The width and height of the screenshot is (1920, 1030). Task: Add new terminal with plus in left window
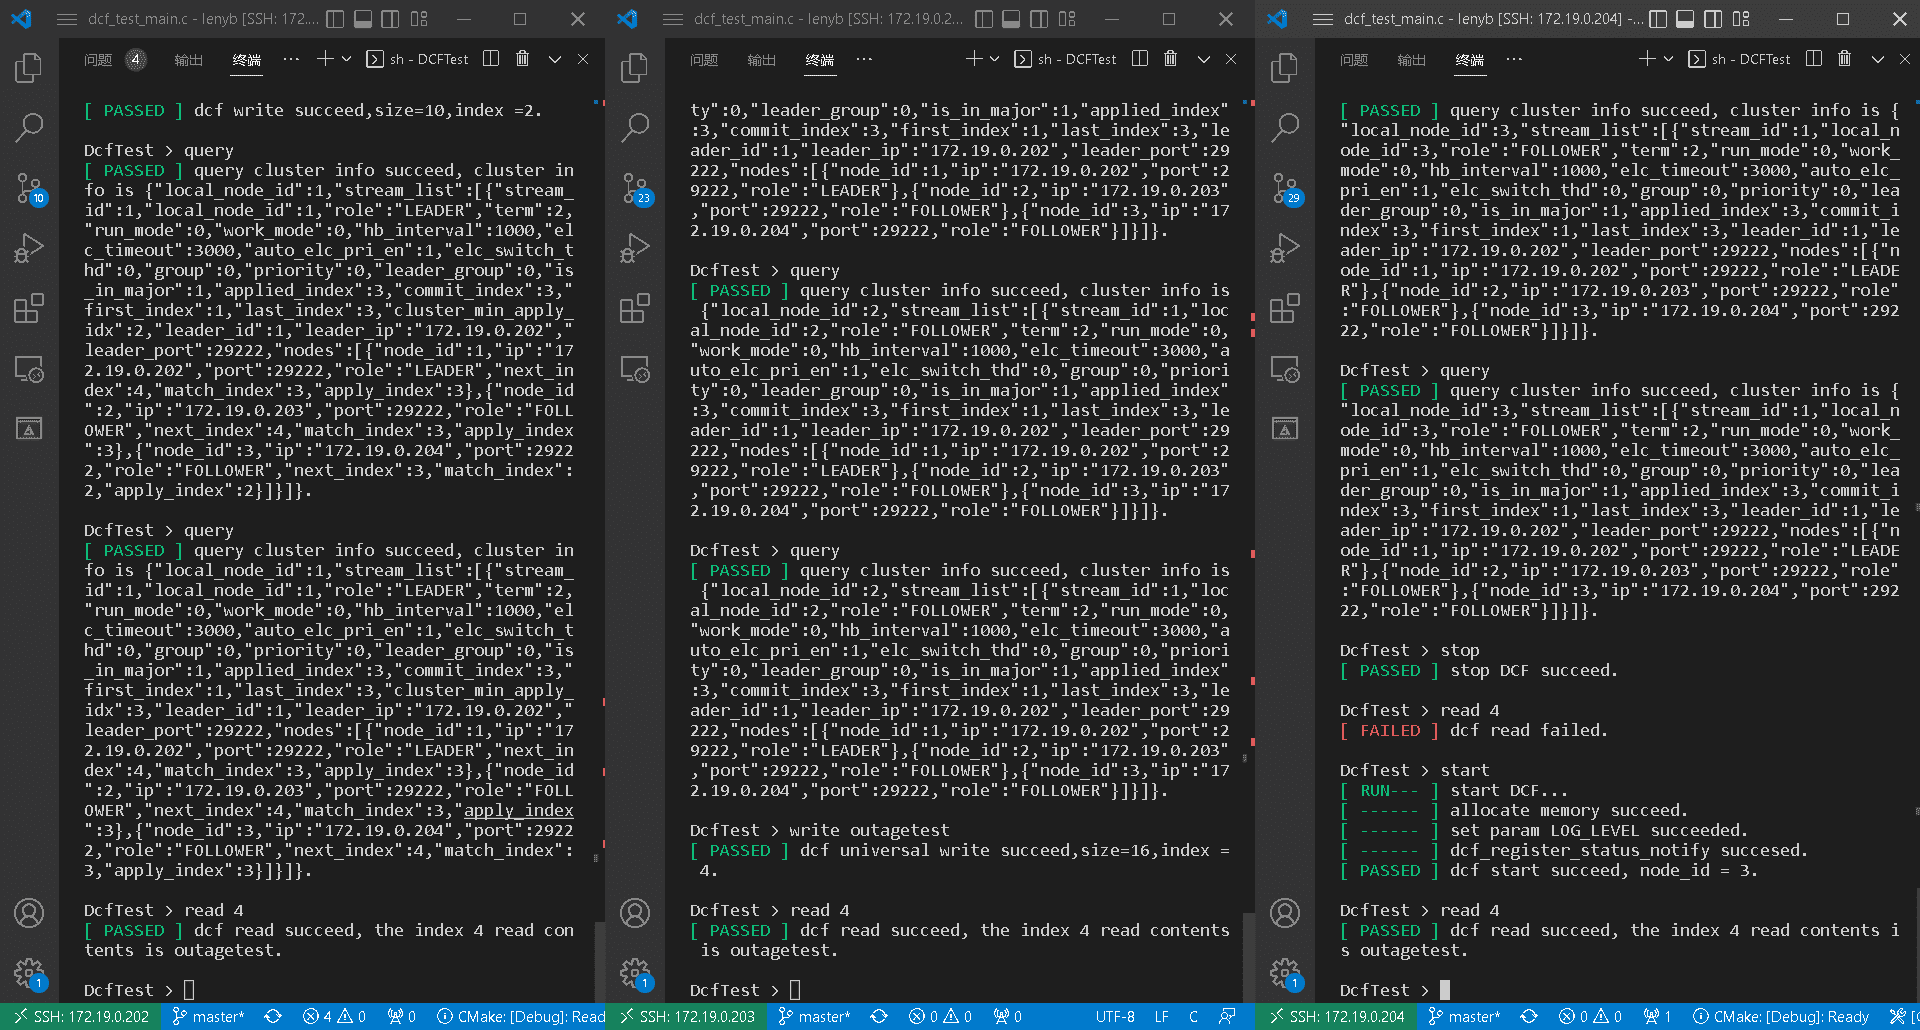click(x=325, y=59)
